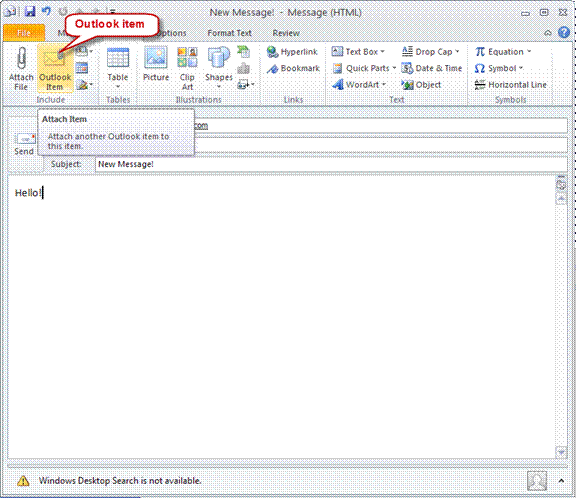Image resolution: width=576 pixels, height=498 pixels.
Task: Click the contact photo placeholder in People Pane
Action: click(537, 481)
